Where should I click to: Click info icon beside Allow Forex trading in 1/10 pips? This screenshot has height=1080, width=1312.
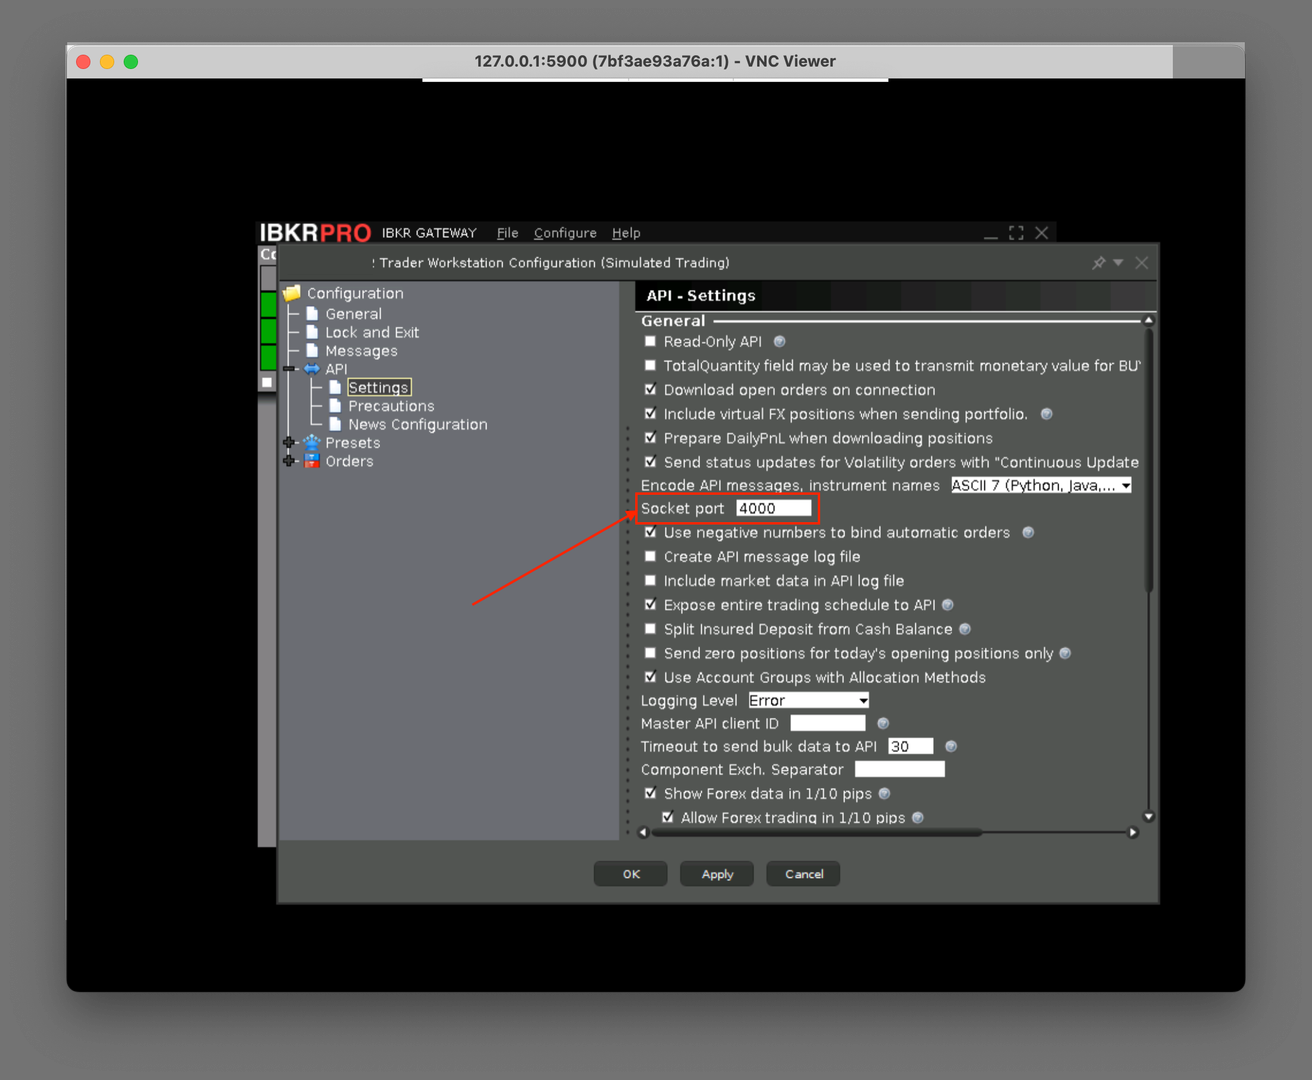pyautogui.click(x=918, y=818)
